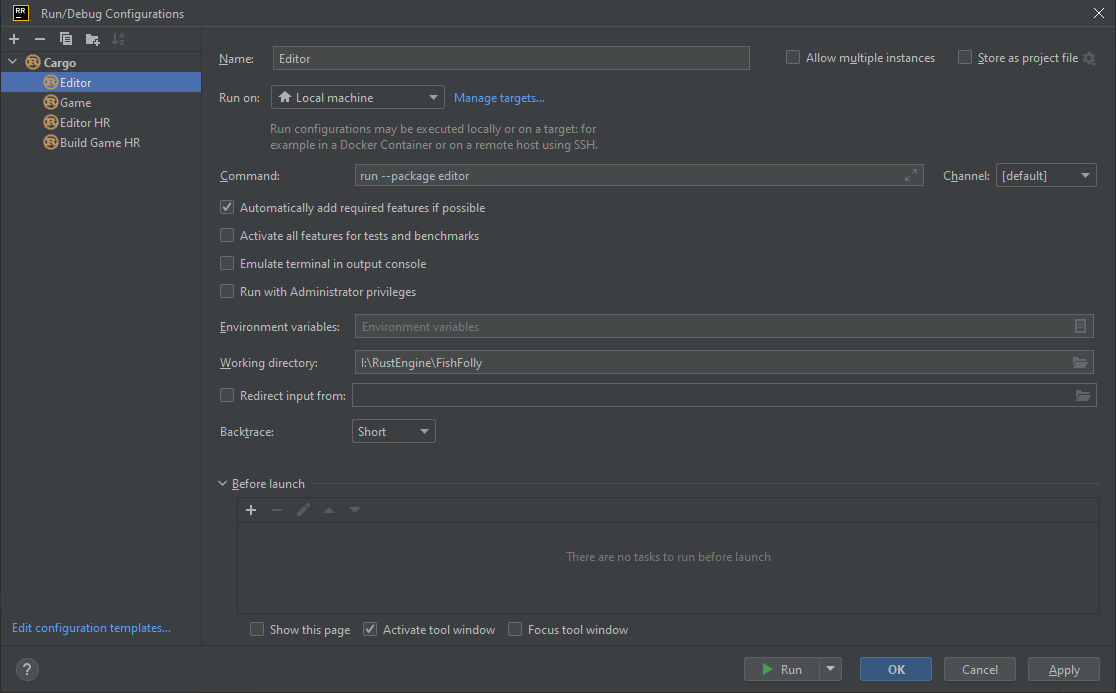Click the copy configuration icon
Screen dimensions: 1116x693
66,39
